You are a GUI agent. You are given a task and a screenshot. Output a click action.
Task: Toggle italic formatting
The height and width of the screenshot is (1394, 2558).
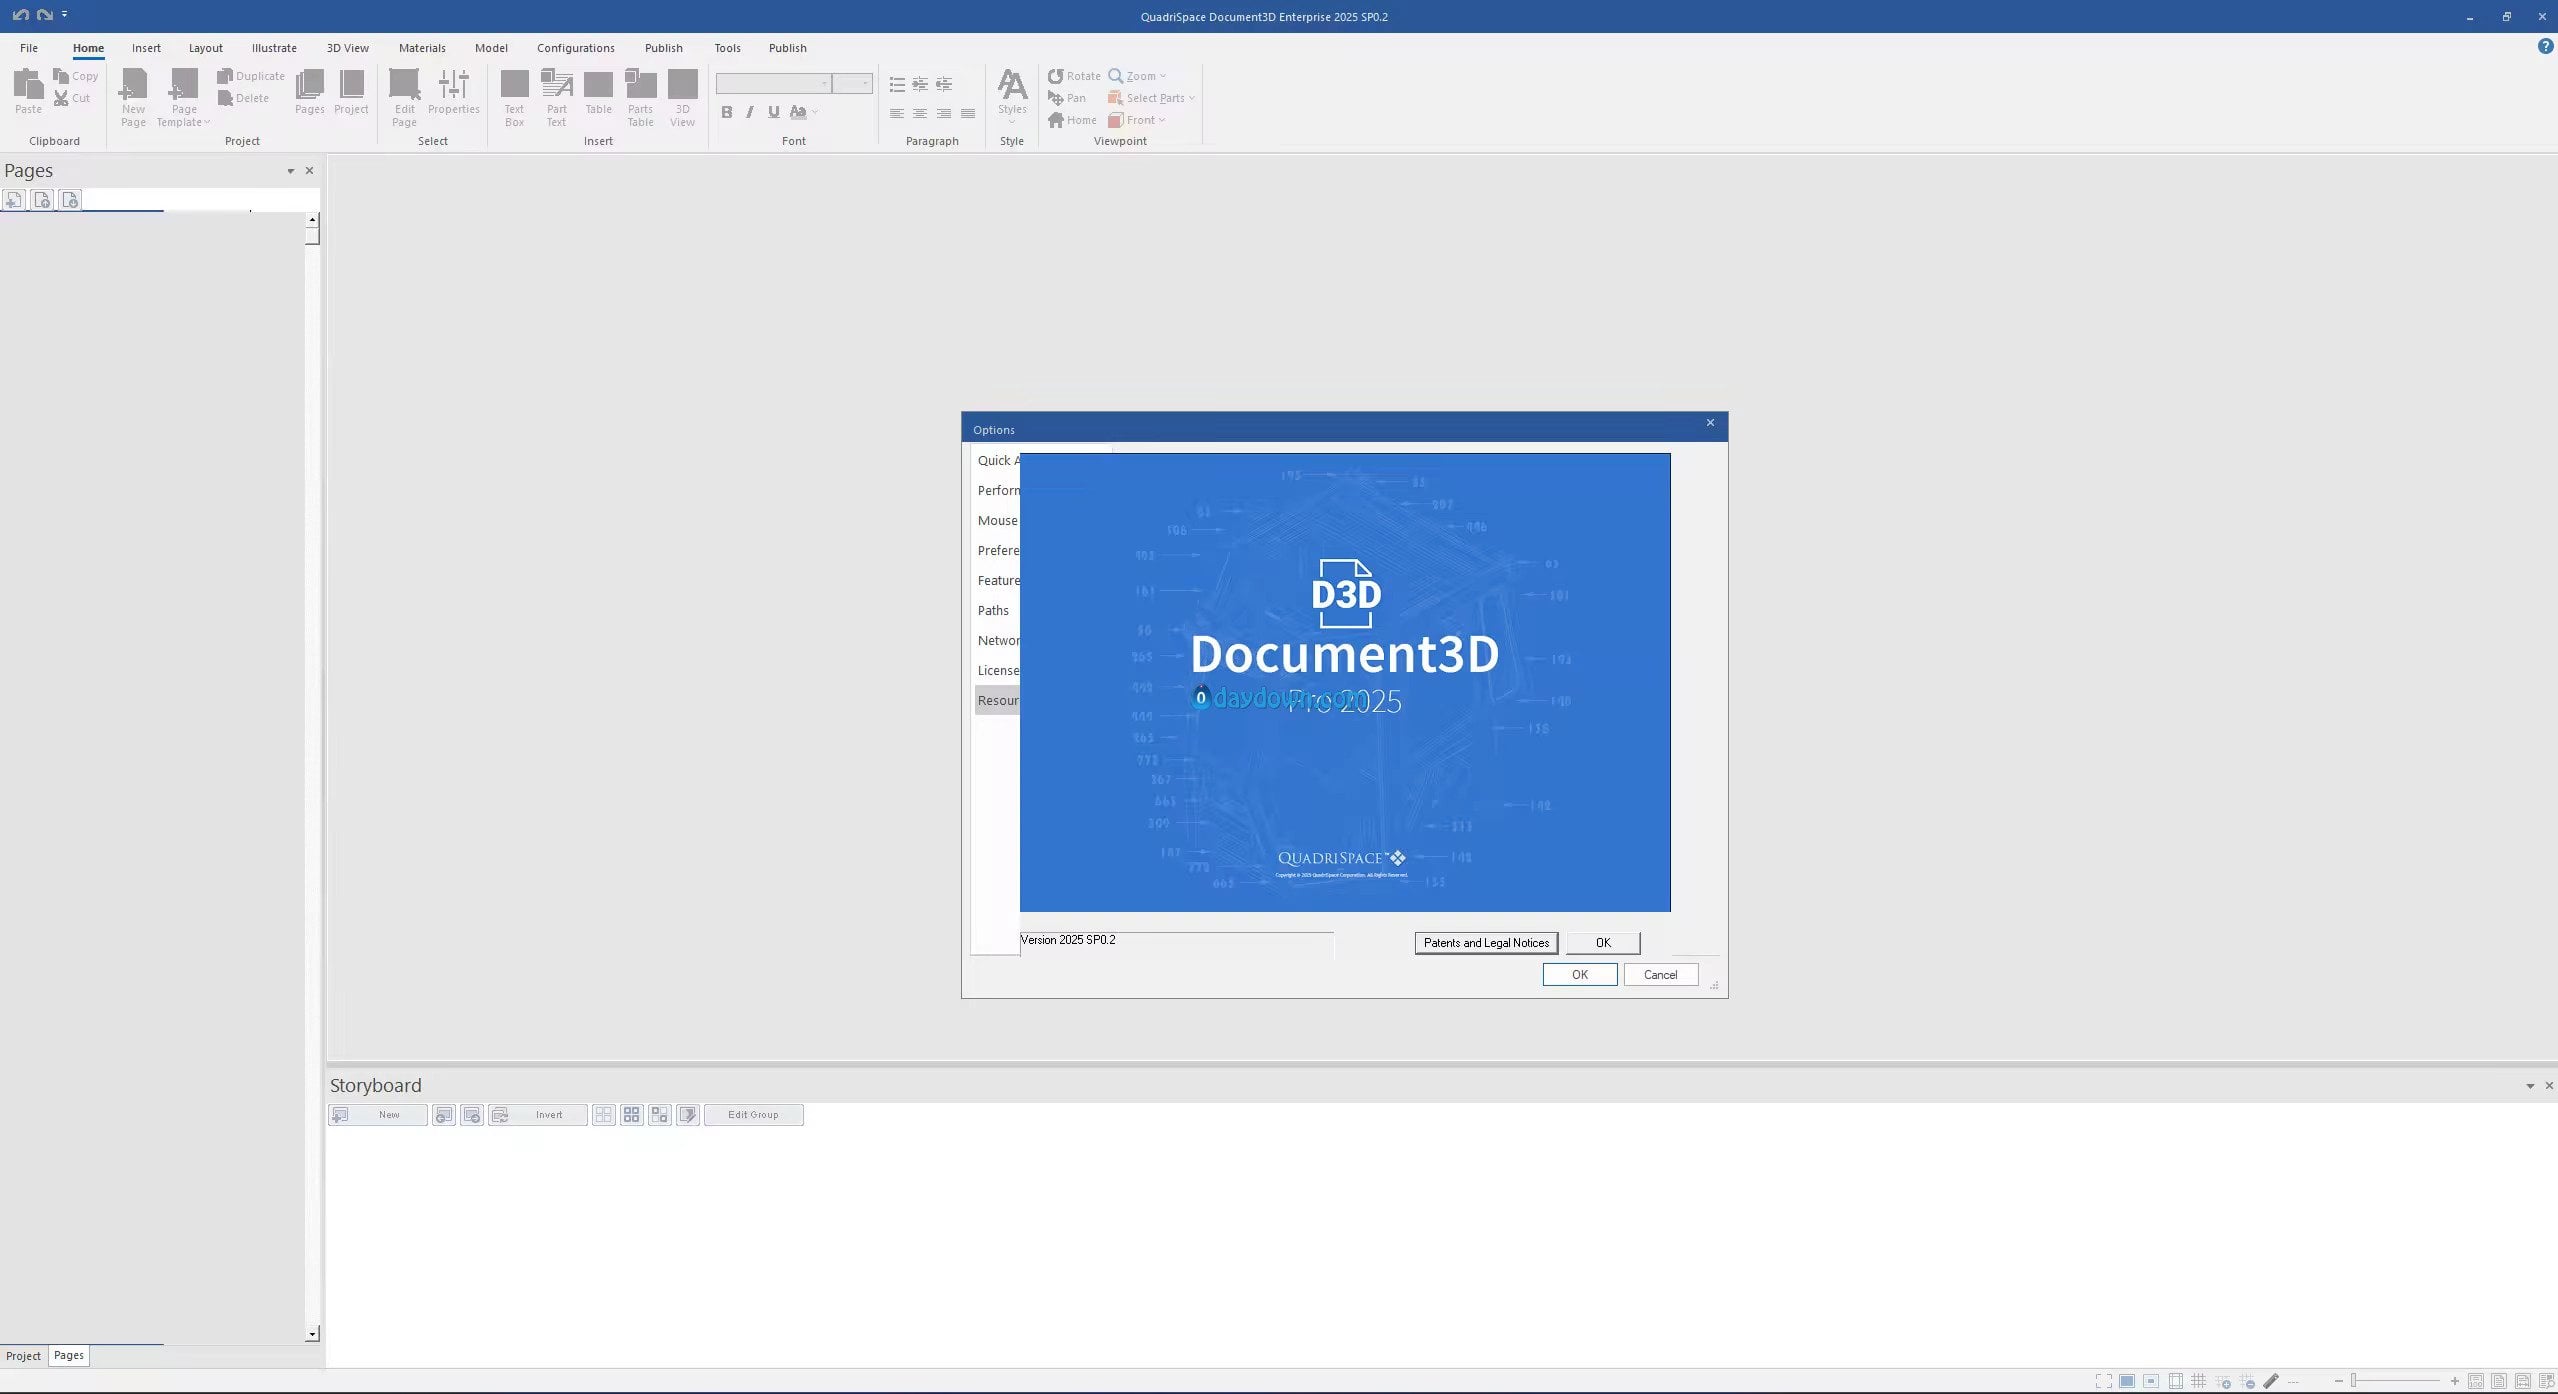(749, 112)
